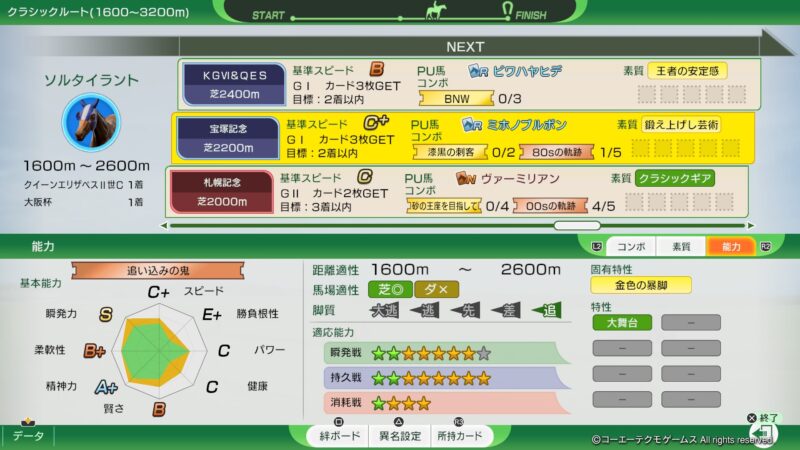
Task: Open the KGVI&QES 芝2400m race card
Action: pyautogui.click(x=234, y=84)
